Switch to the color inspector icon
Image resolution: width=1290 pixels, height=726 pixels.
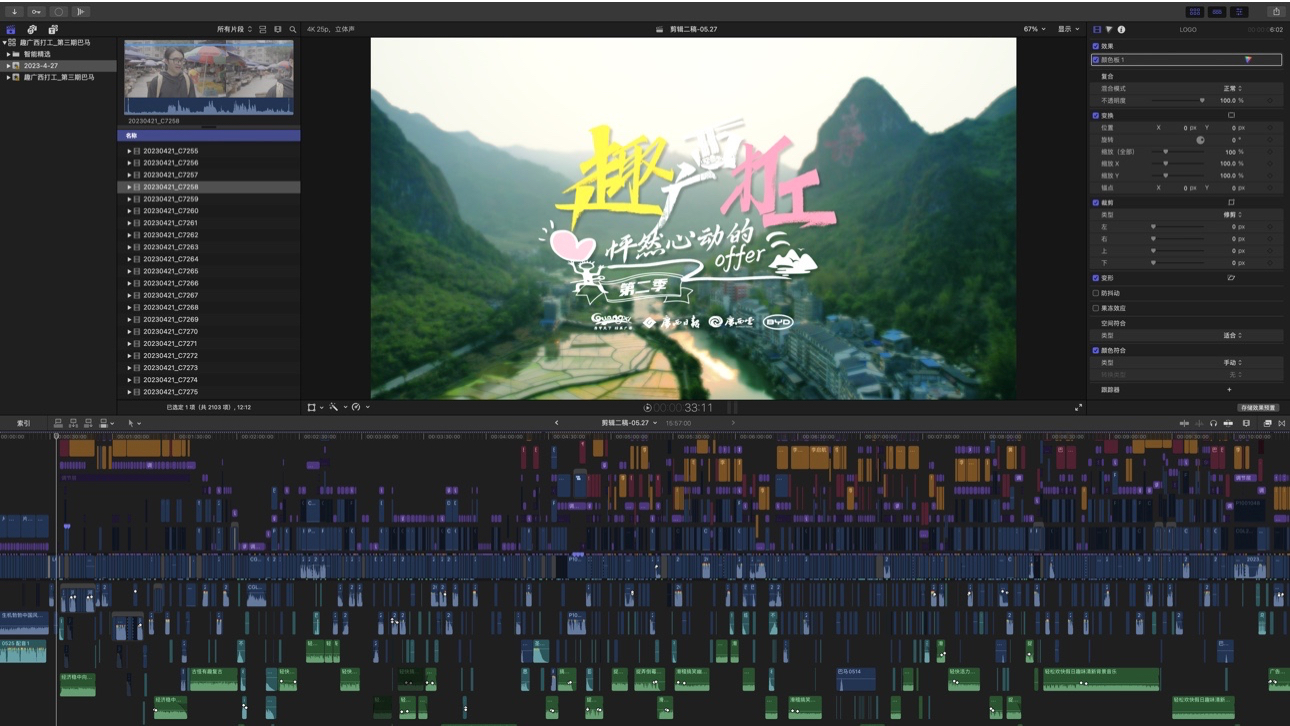[1109, 30]
